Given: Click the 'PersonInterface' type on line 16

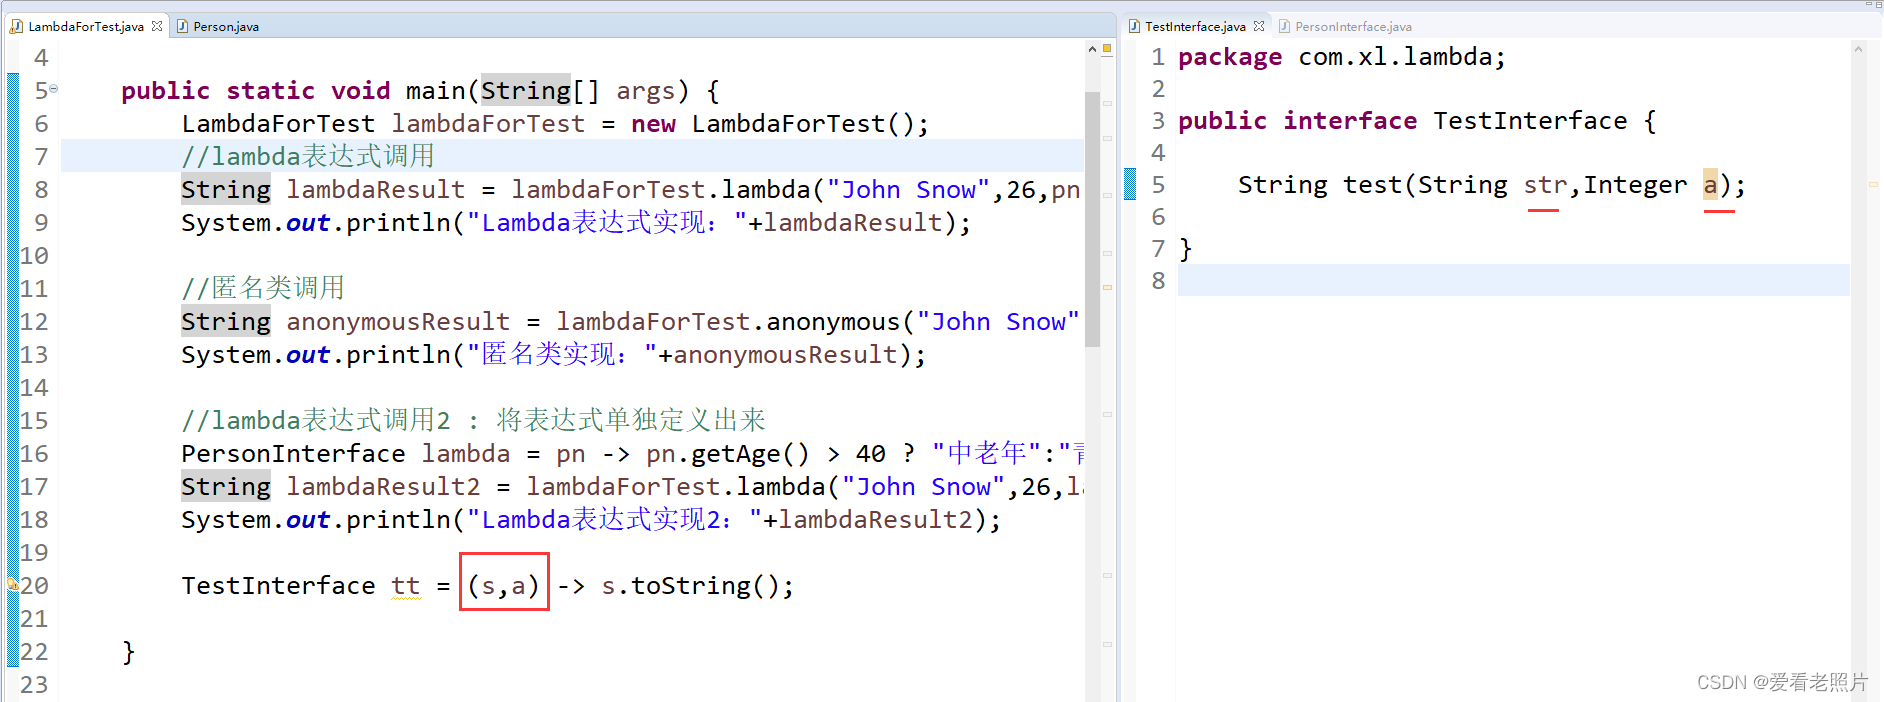Looking at the screenshot, I should click(x=293, y=454).
